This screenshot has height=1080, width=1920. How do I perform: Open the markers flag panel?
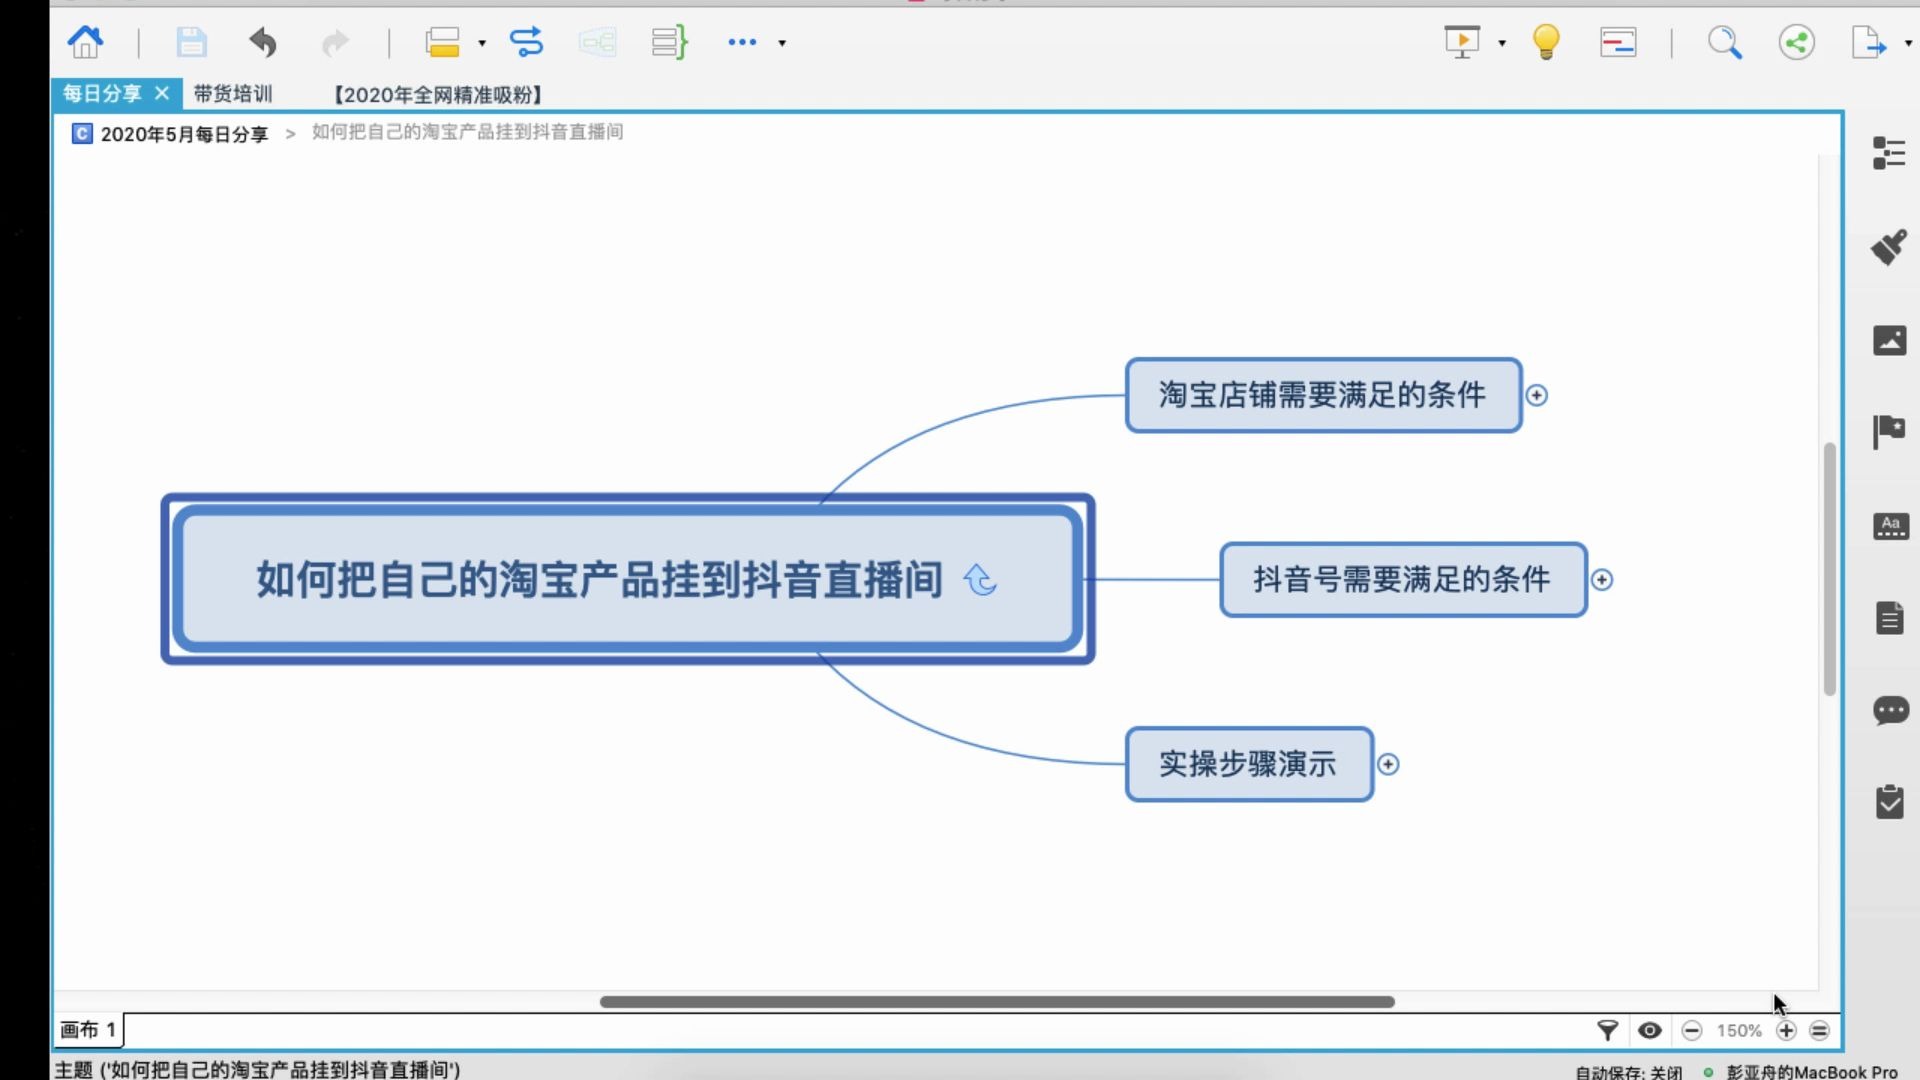point(1889,432)
